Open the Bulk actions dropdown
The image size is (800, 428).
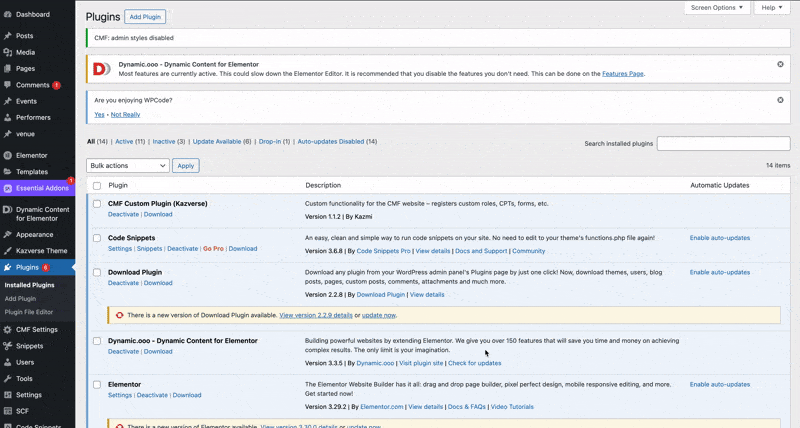pyautogui.click(x=128, y=165)
